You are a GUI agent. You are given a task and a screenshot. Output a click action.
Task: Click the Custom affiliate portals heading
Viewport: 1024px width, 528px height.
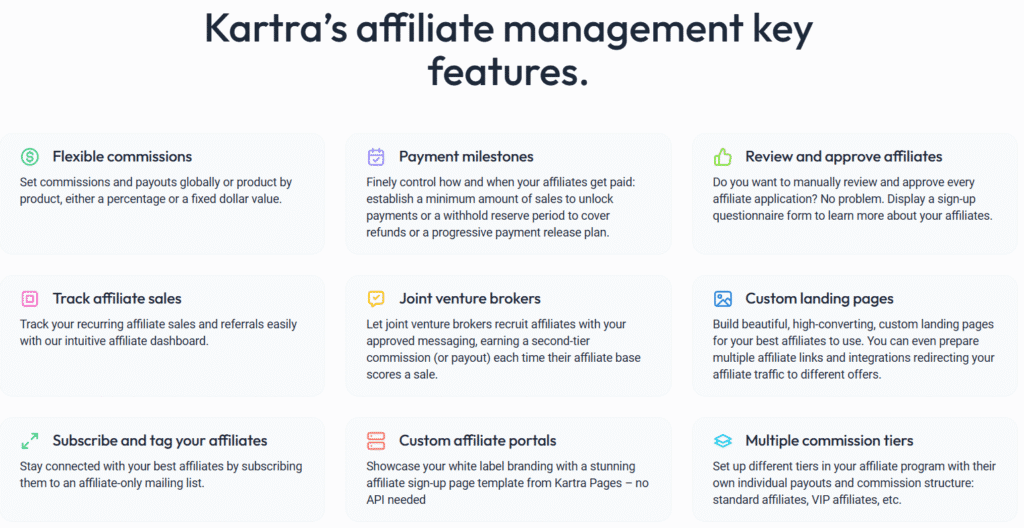(478, 441)
